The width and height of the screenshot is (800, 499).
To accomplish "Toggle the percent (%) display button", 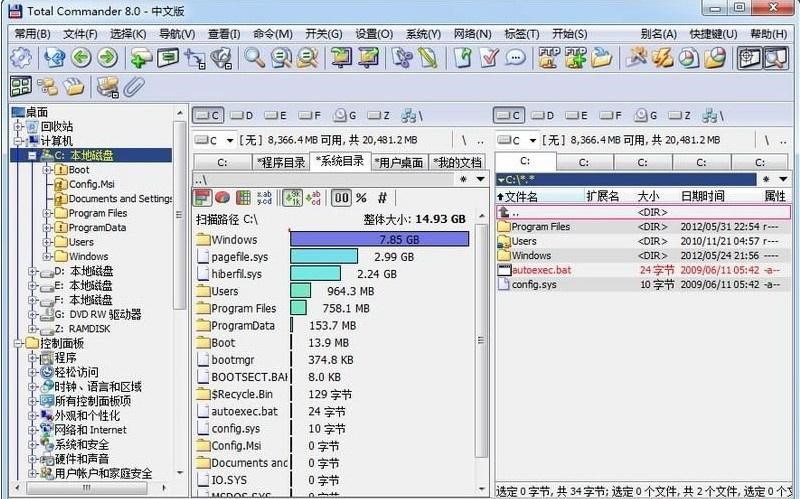I will [x=361, y=197].
